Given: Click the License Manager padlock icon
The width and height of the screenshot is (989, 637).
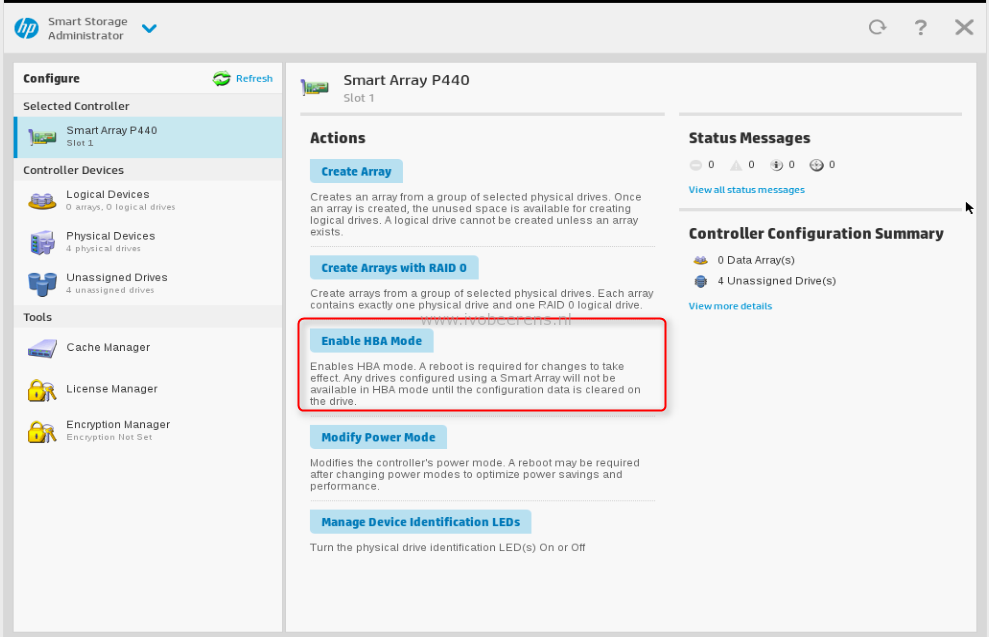Looking at the screenshot, I should [42, 390].
